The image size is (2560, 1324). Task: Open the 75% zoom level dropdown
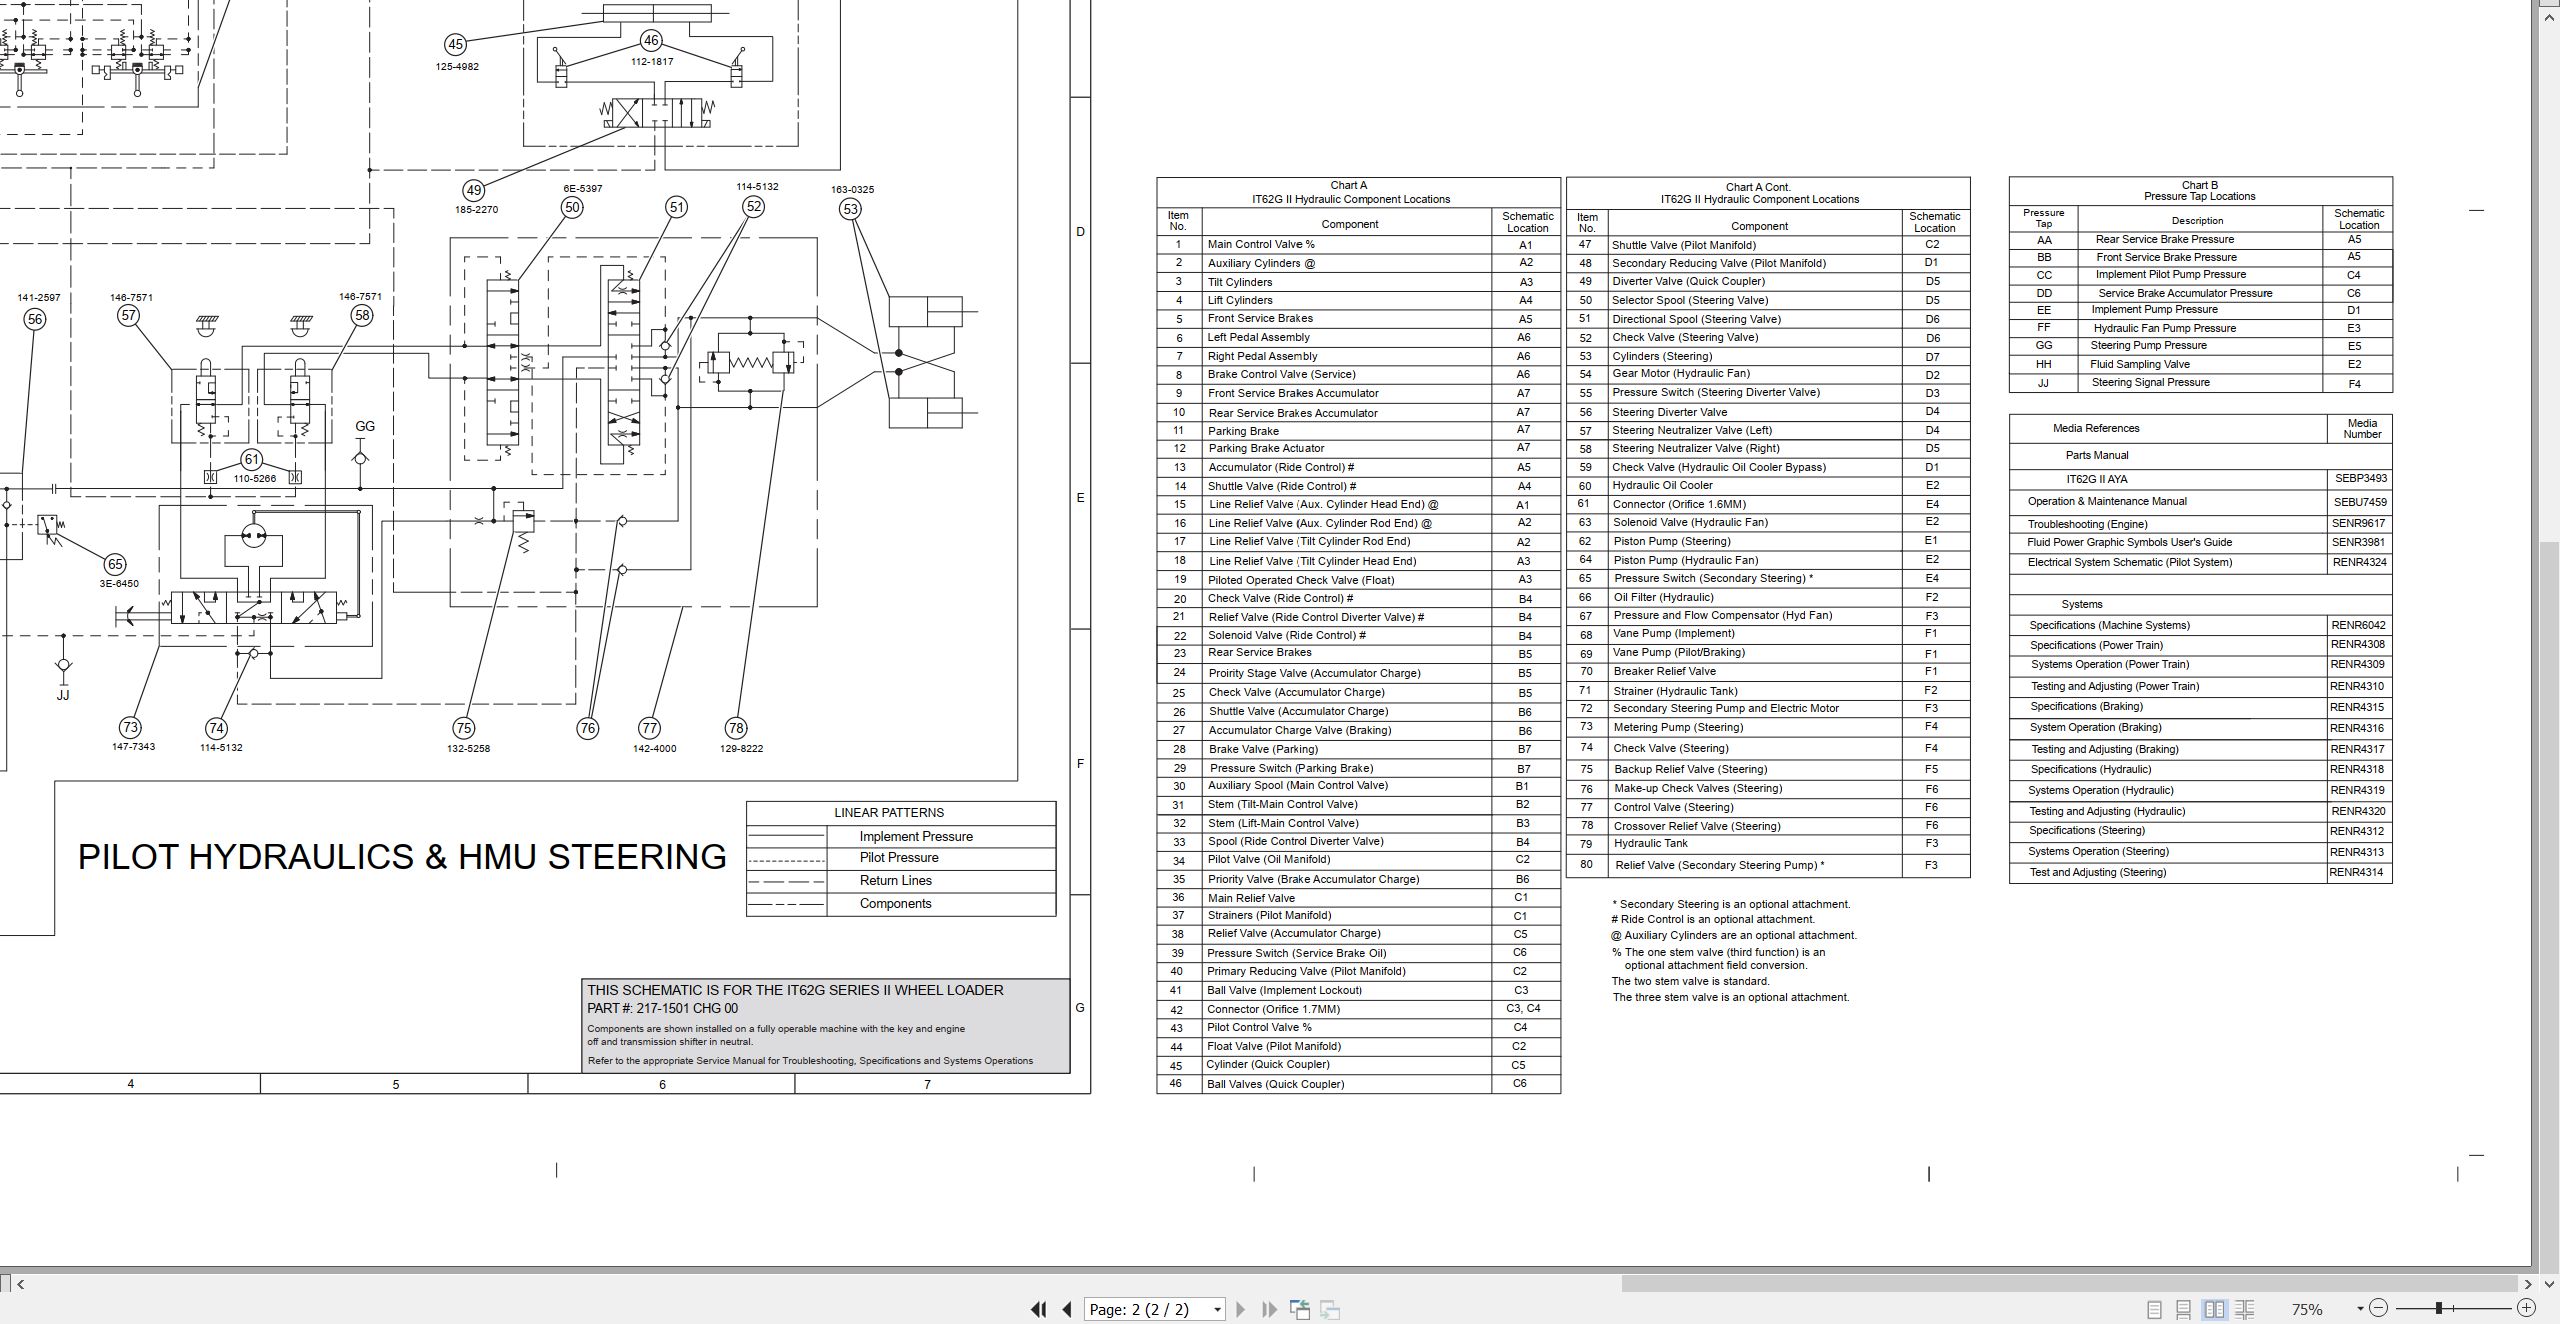click(2360, 1309)
